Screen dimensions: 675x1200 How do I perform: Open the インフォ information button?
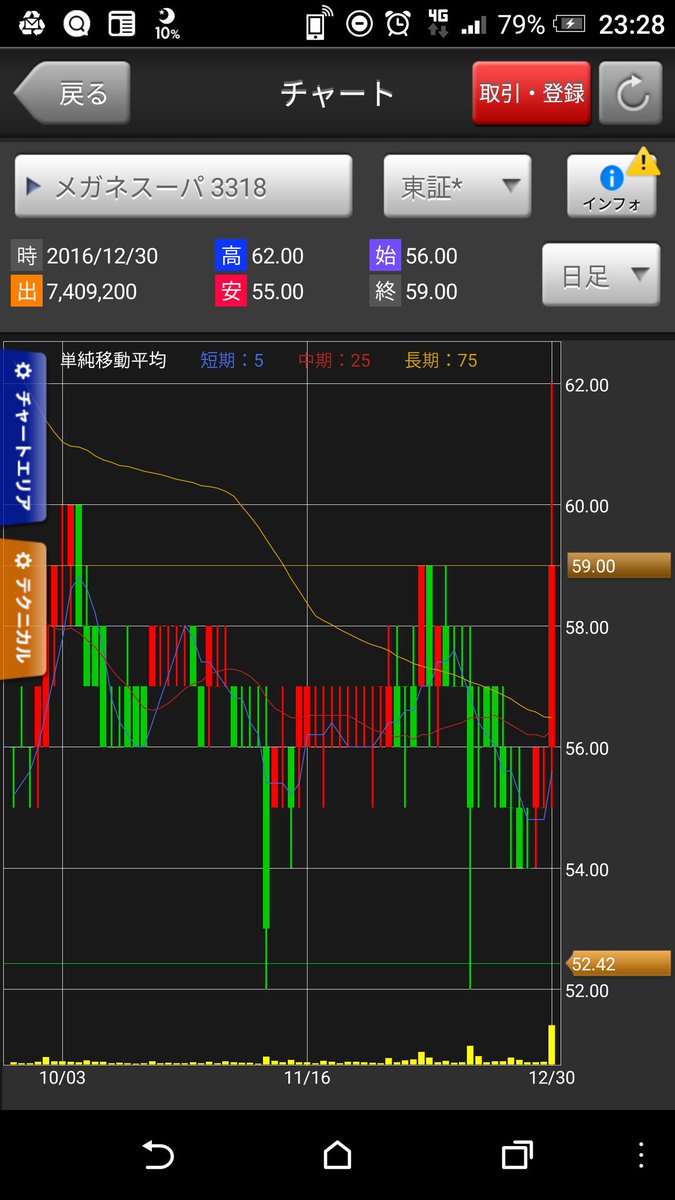pos(611,186)
